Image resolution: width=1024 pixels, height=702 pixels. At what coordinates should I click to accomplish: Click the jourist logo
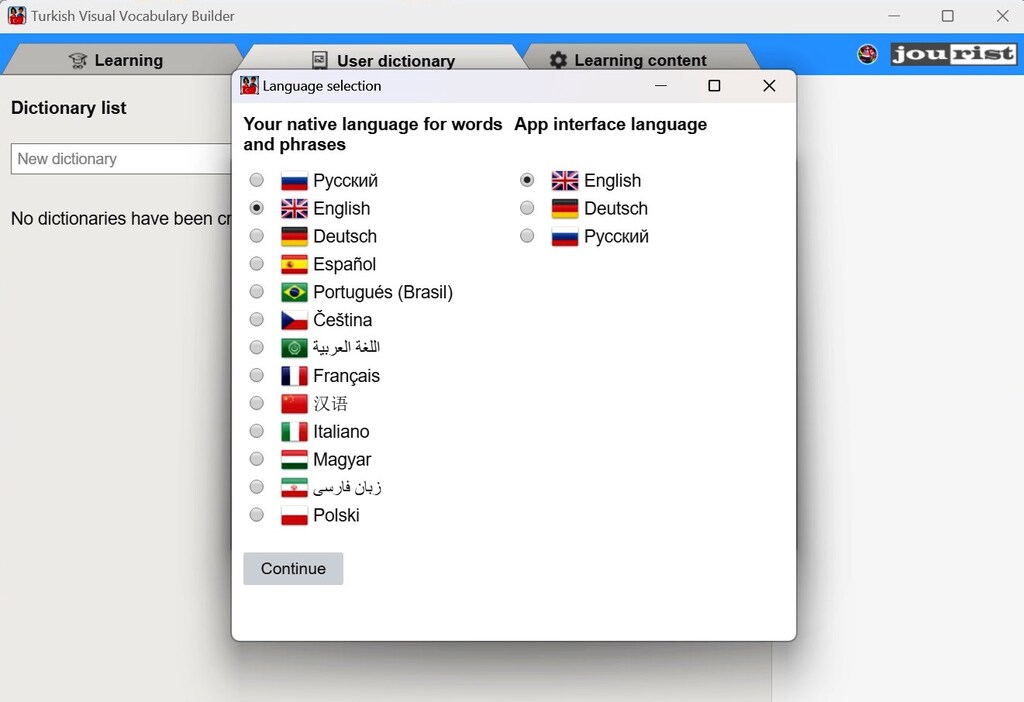(x=953, y=54)
